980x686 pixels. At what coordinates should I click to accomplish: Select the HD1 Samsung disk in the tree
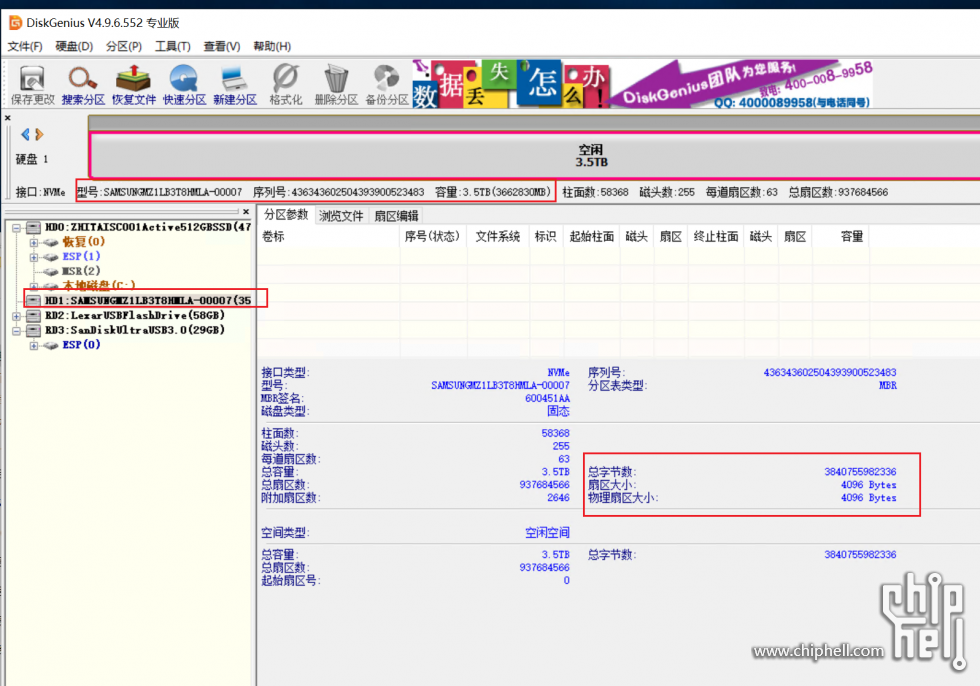(148, 301)
